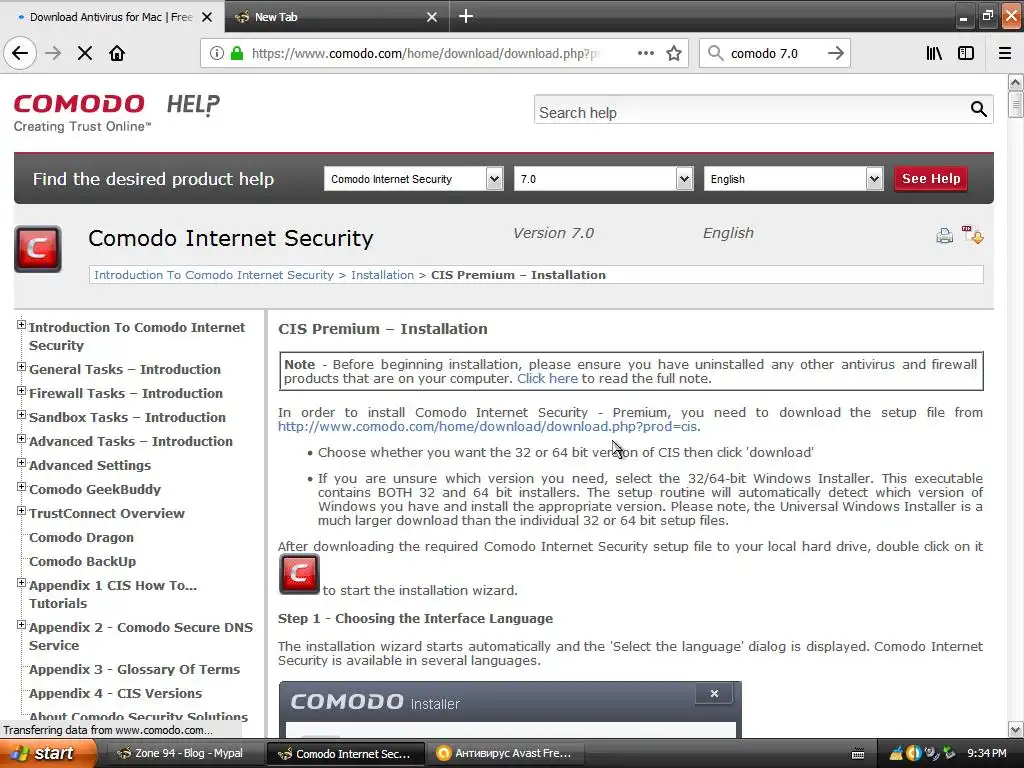1024x768 pixels.
Task: Open Comodo BackUp in the tree
Action: (x=82, y=562)
